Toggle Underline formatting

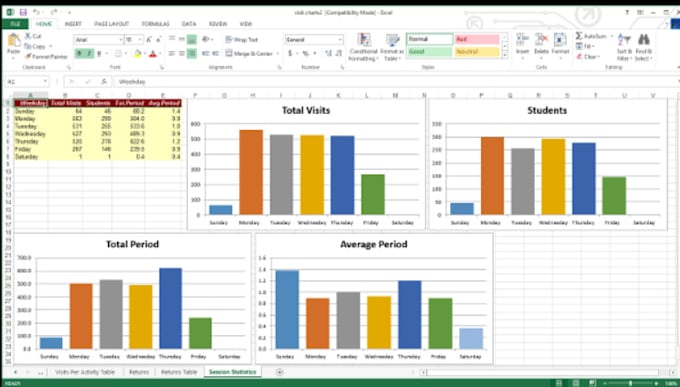point(99,54)
